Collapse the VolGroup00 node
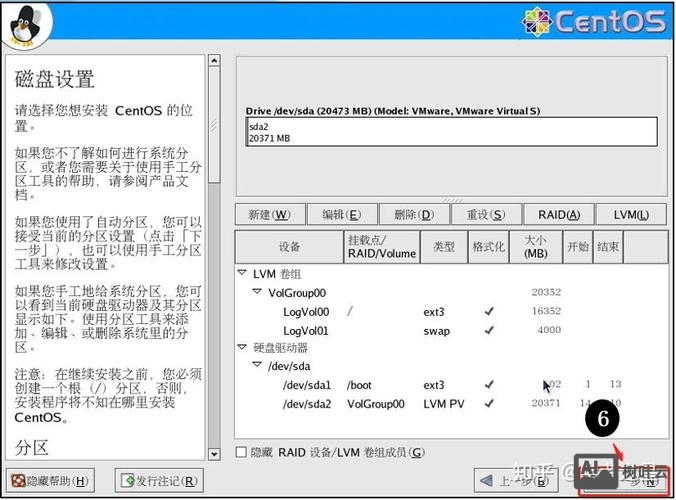This screenshot has height=500, width=676. [x=257, y=292]
